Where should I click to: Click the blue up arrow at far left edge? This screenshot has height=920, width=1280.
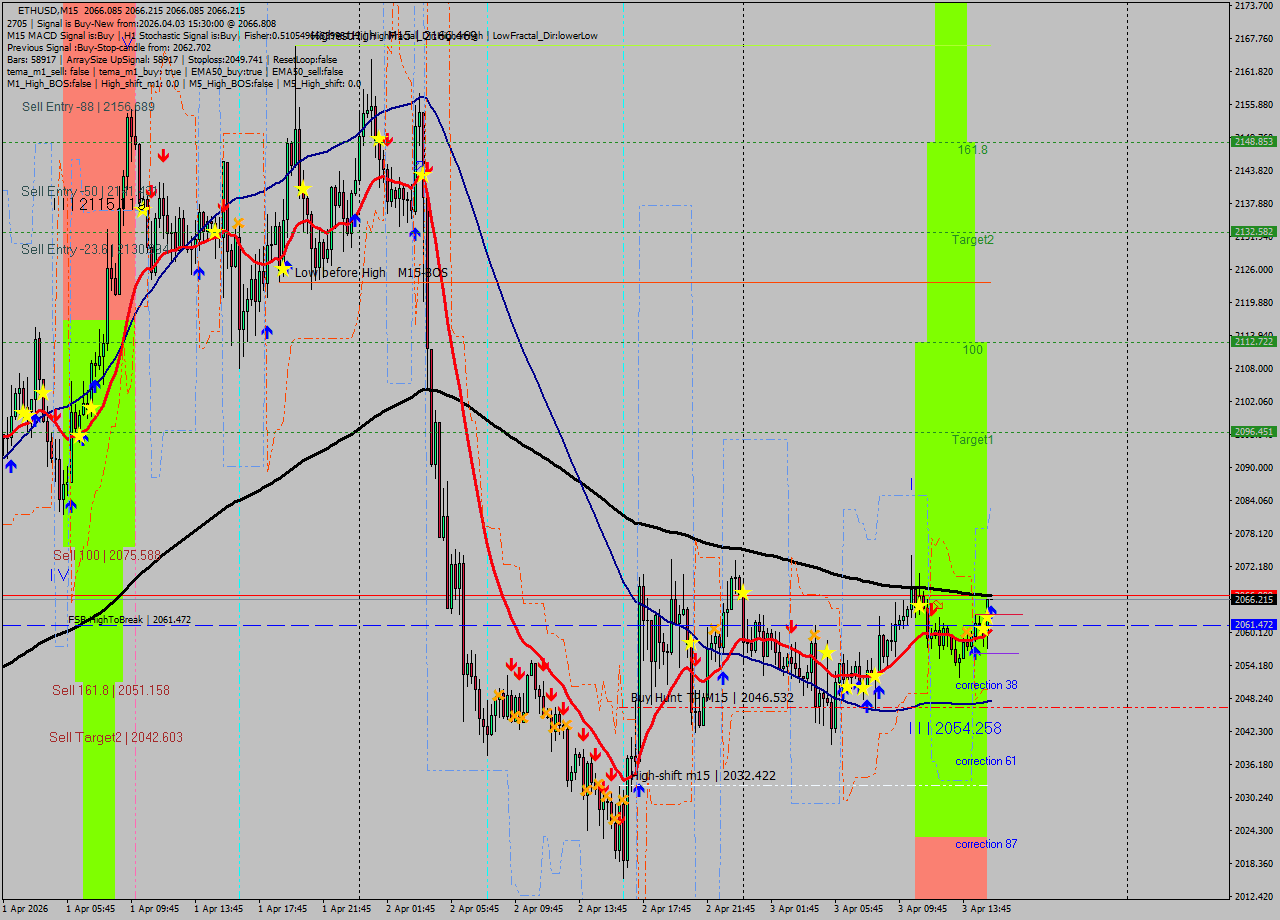point(10,466)
